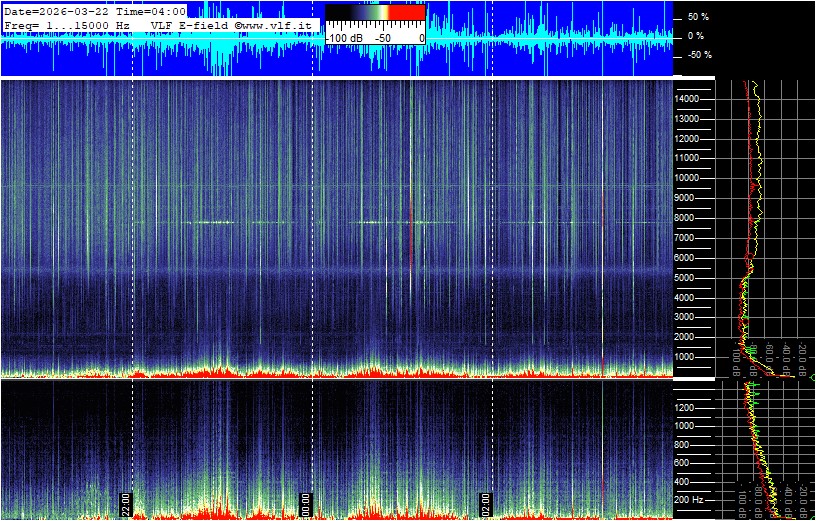The height and width of the screenshot is (521, 816).
Task: Select the 0 % amplitude axis label
Action: point(697,36)
